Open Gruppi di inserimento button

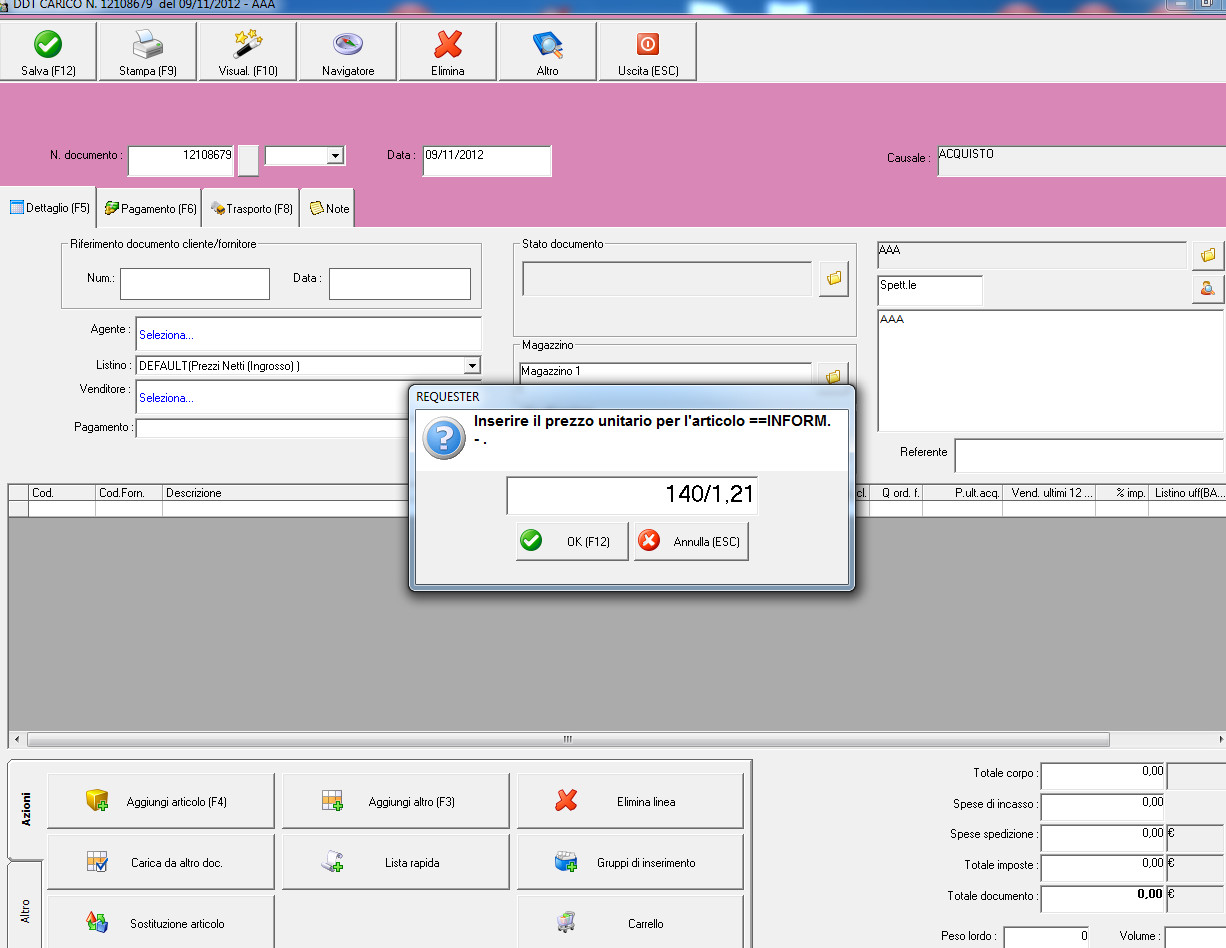coord(630,862)
